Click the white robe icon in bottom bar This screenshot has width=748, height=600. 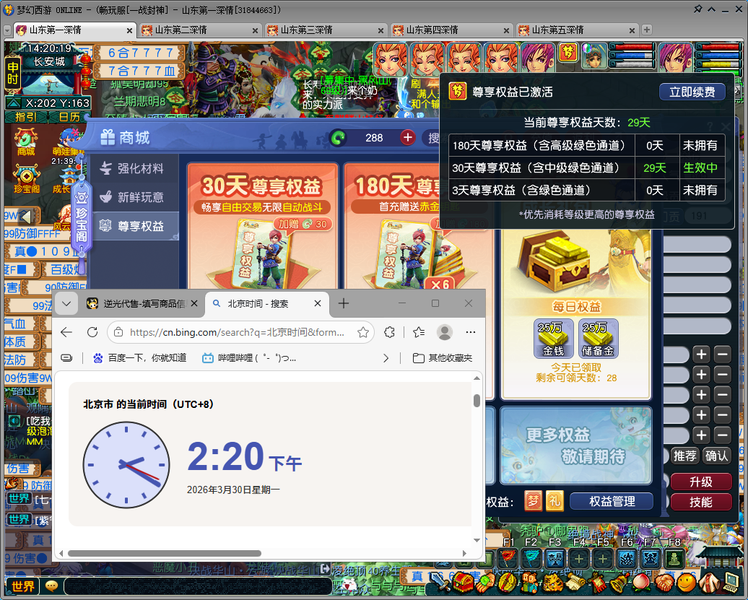[709, 581]
